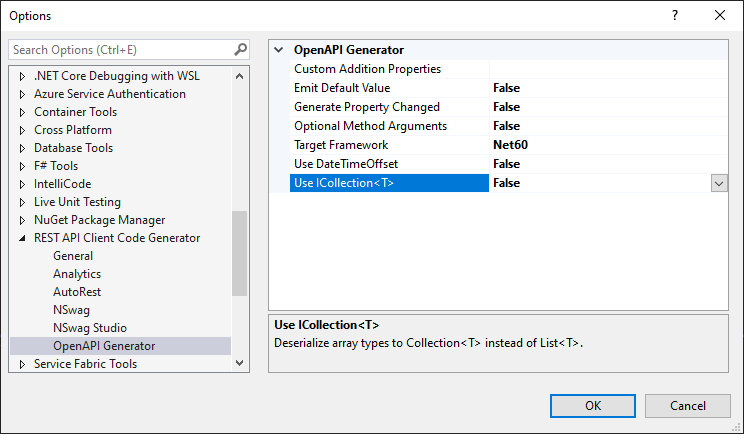Image resolution: width=744 pixels, height=434 pixels.
Task: Click the search magnifier icon
Action: coord(241,49)
